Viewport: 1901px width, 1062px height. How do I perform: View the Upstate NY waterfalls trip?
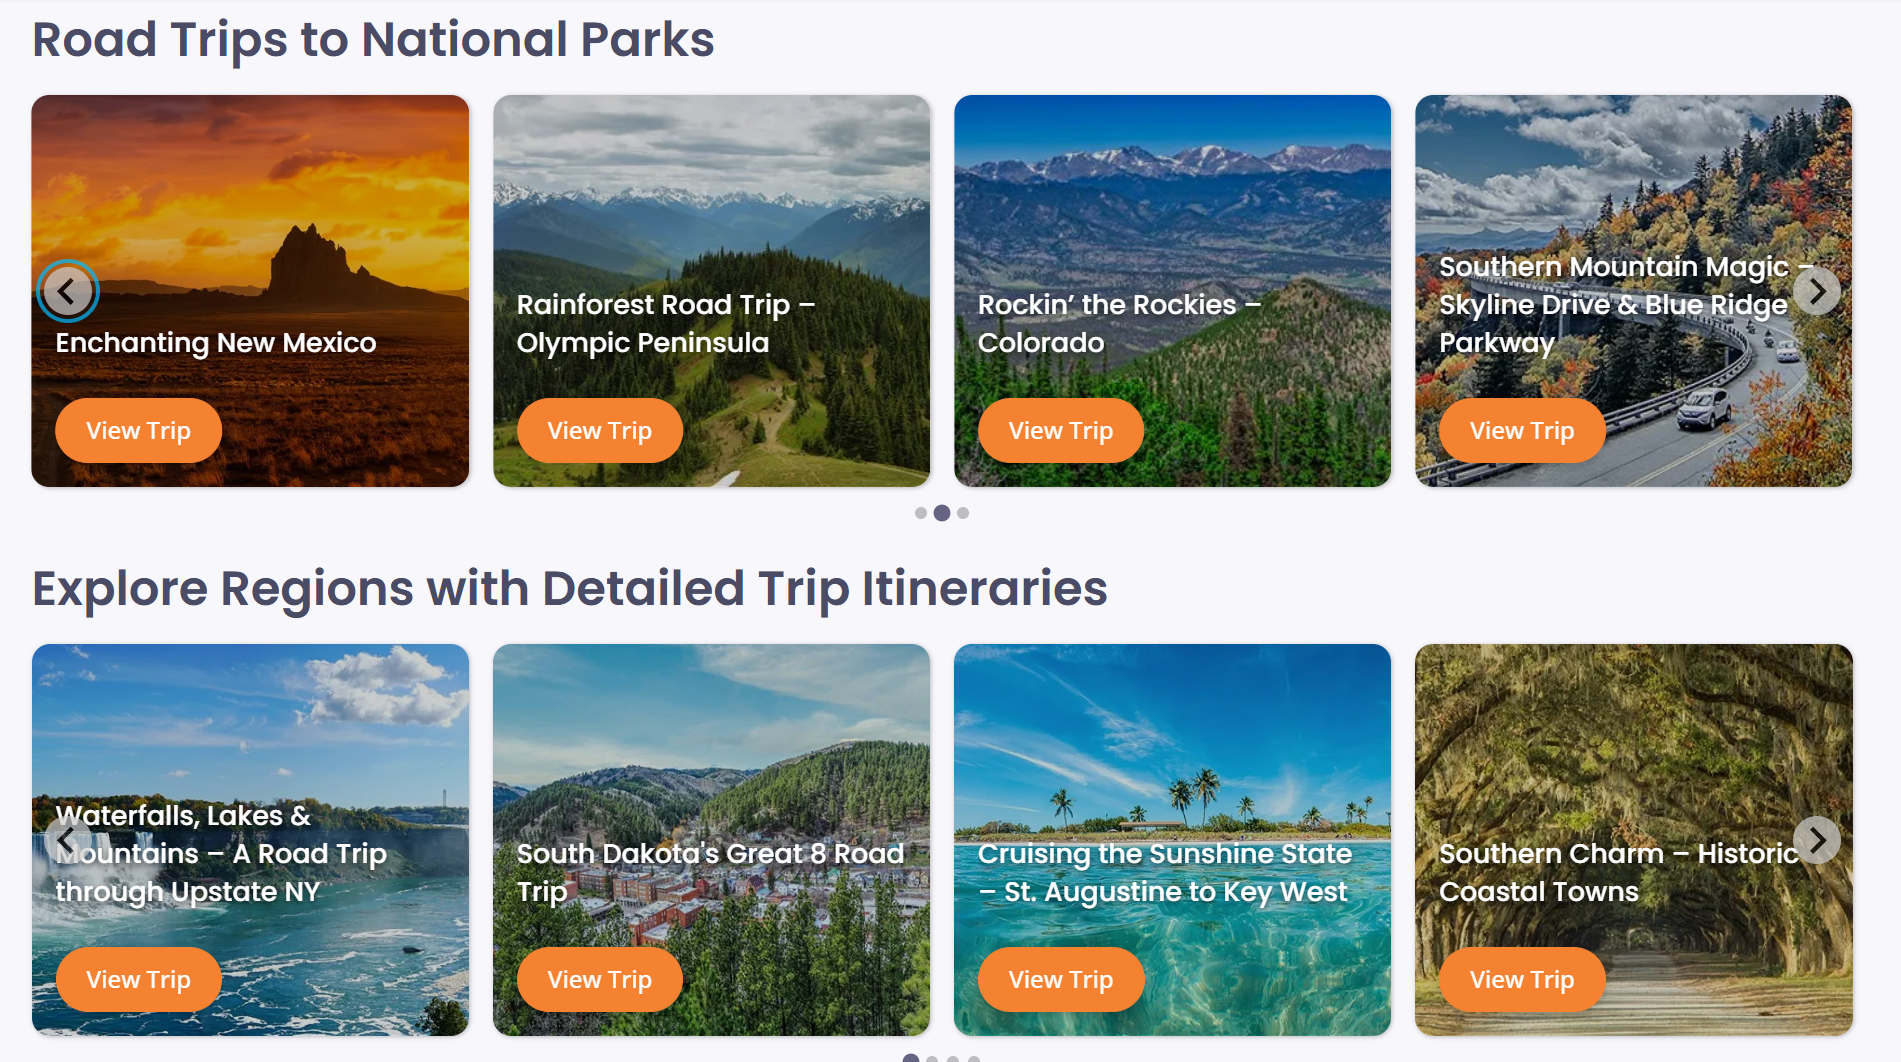tap(138, 980)
